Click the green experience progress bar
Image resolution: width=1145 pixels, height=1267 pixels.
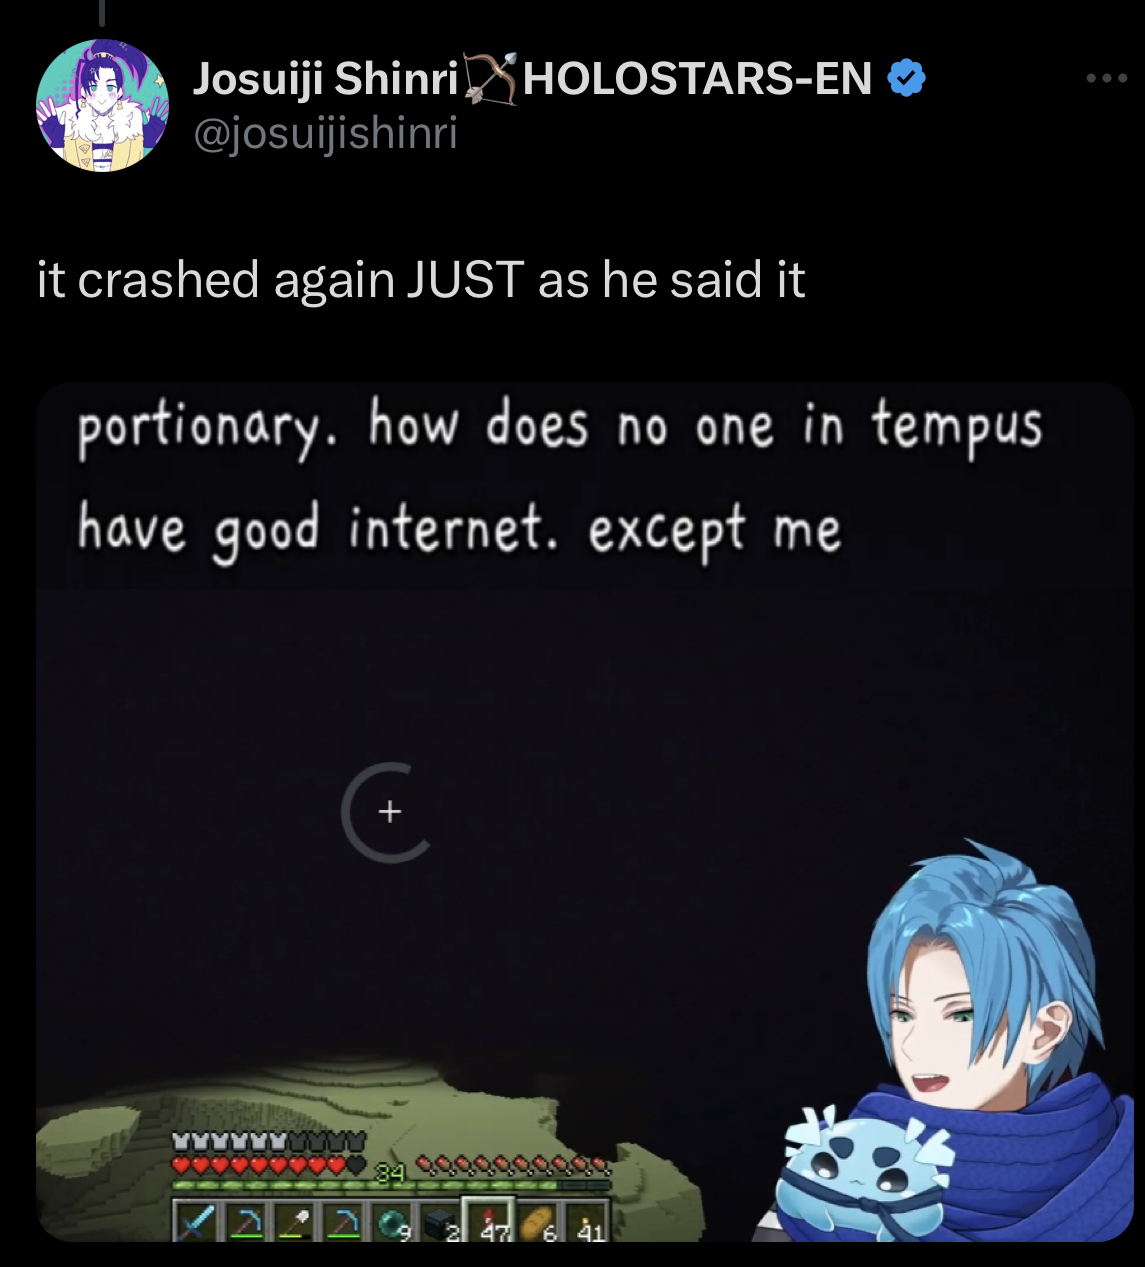391,1185
